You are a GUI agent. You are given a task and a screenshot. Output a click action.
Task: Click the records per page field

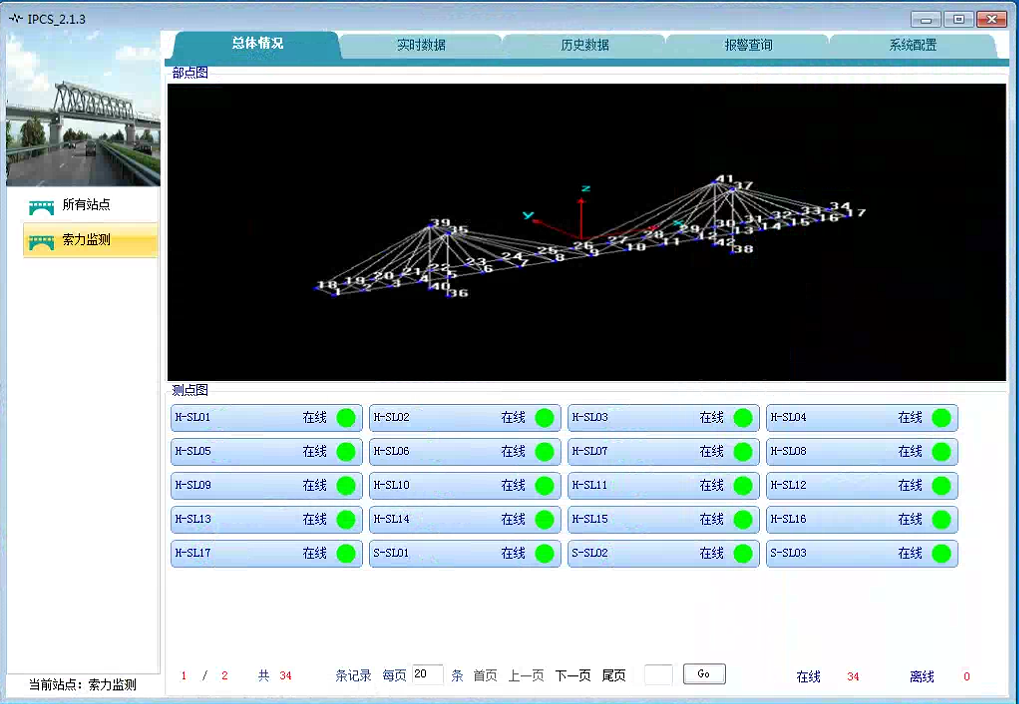(427, 675)
